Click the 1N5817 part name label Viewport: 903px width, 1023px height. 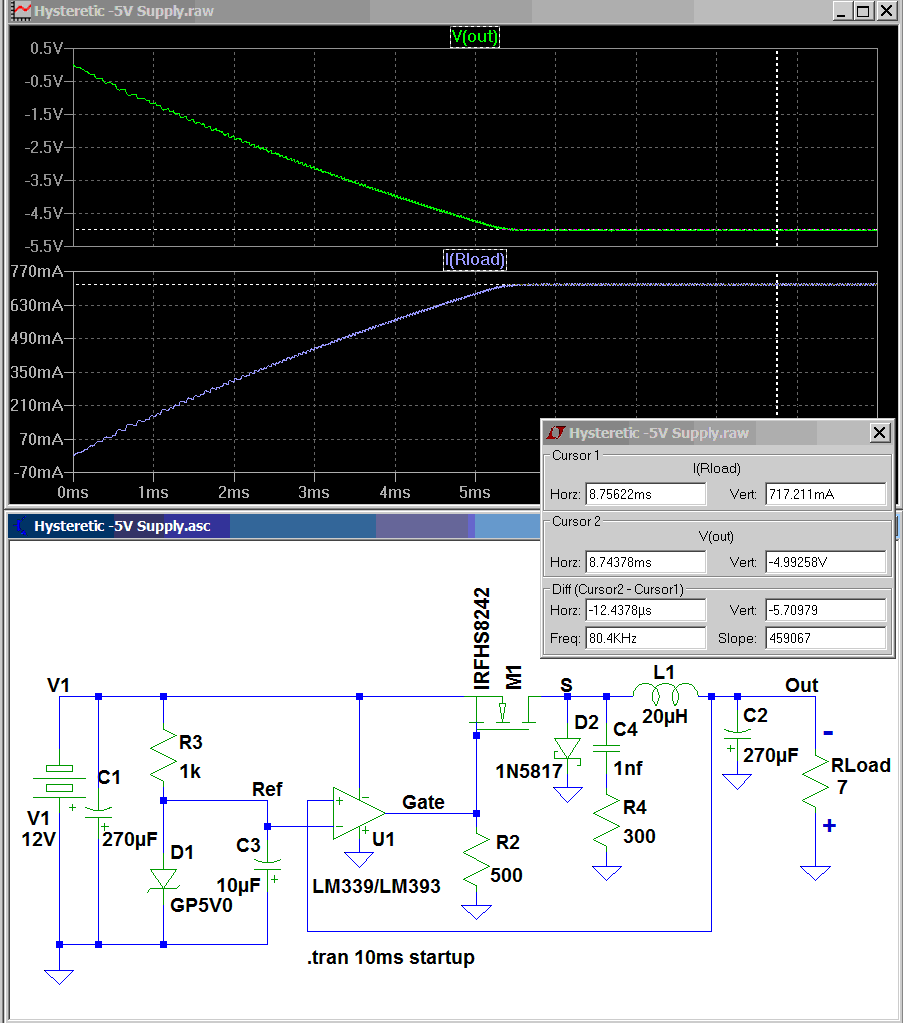(528, 771)
